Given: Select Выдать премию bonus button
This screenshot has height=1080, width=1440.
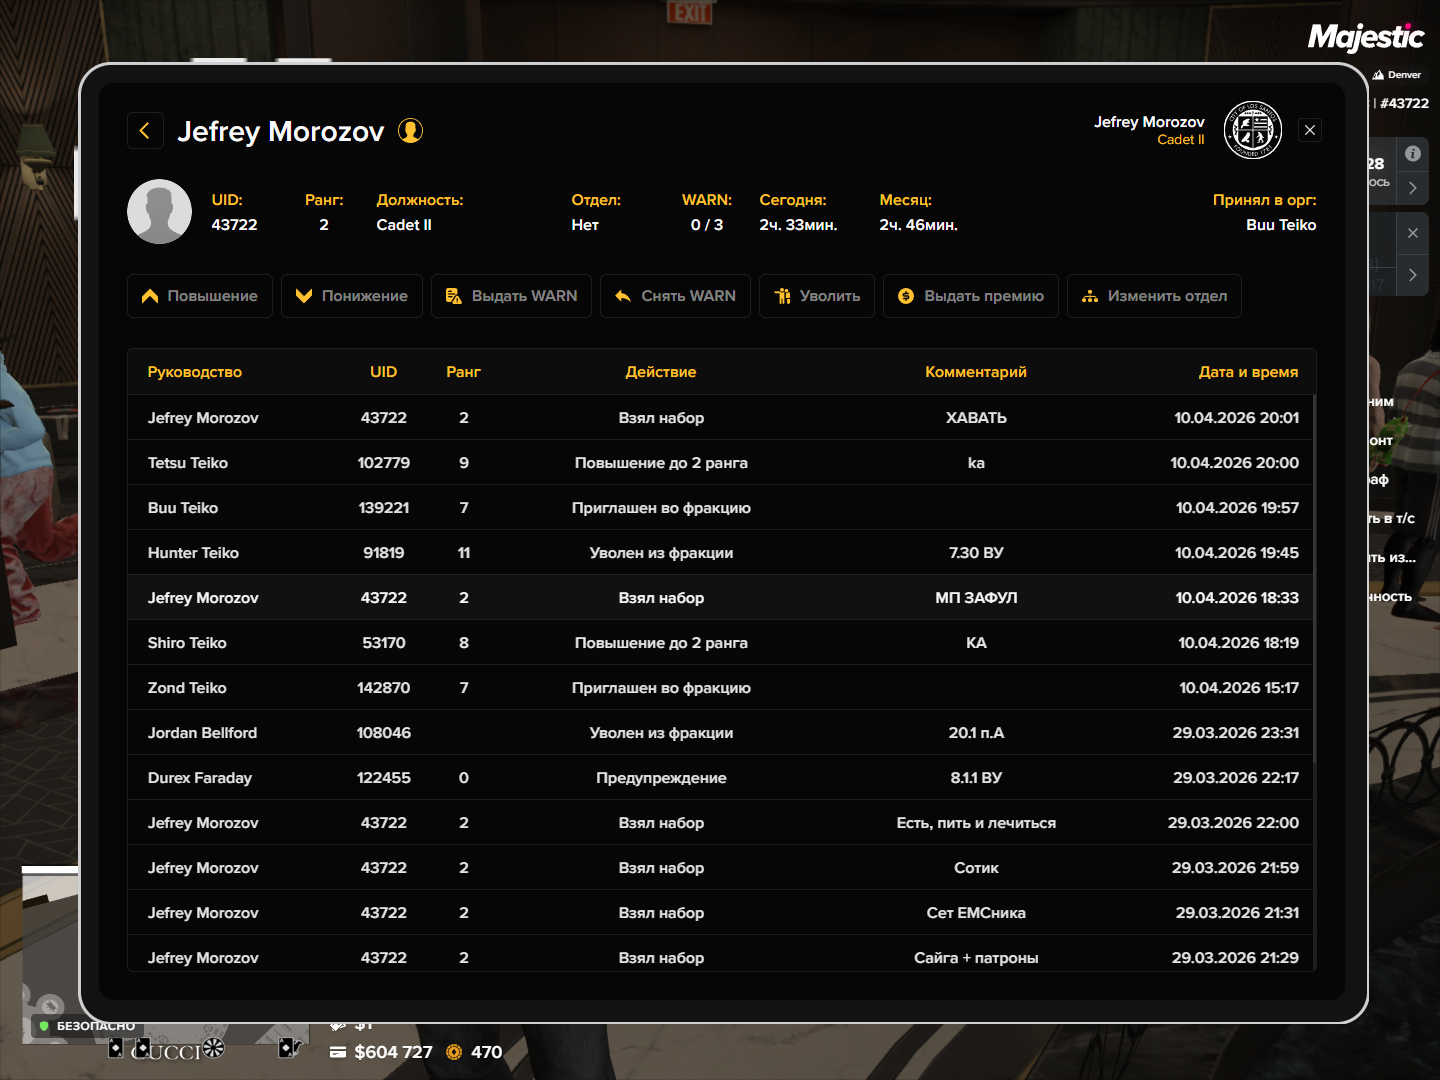Looking at the screenshot, I should point(970,296).
